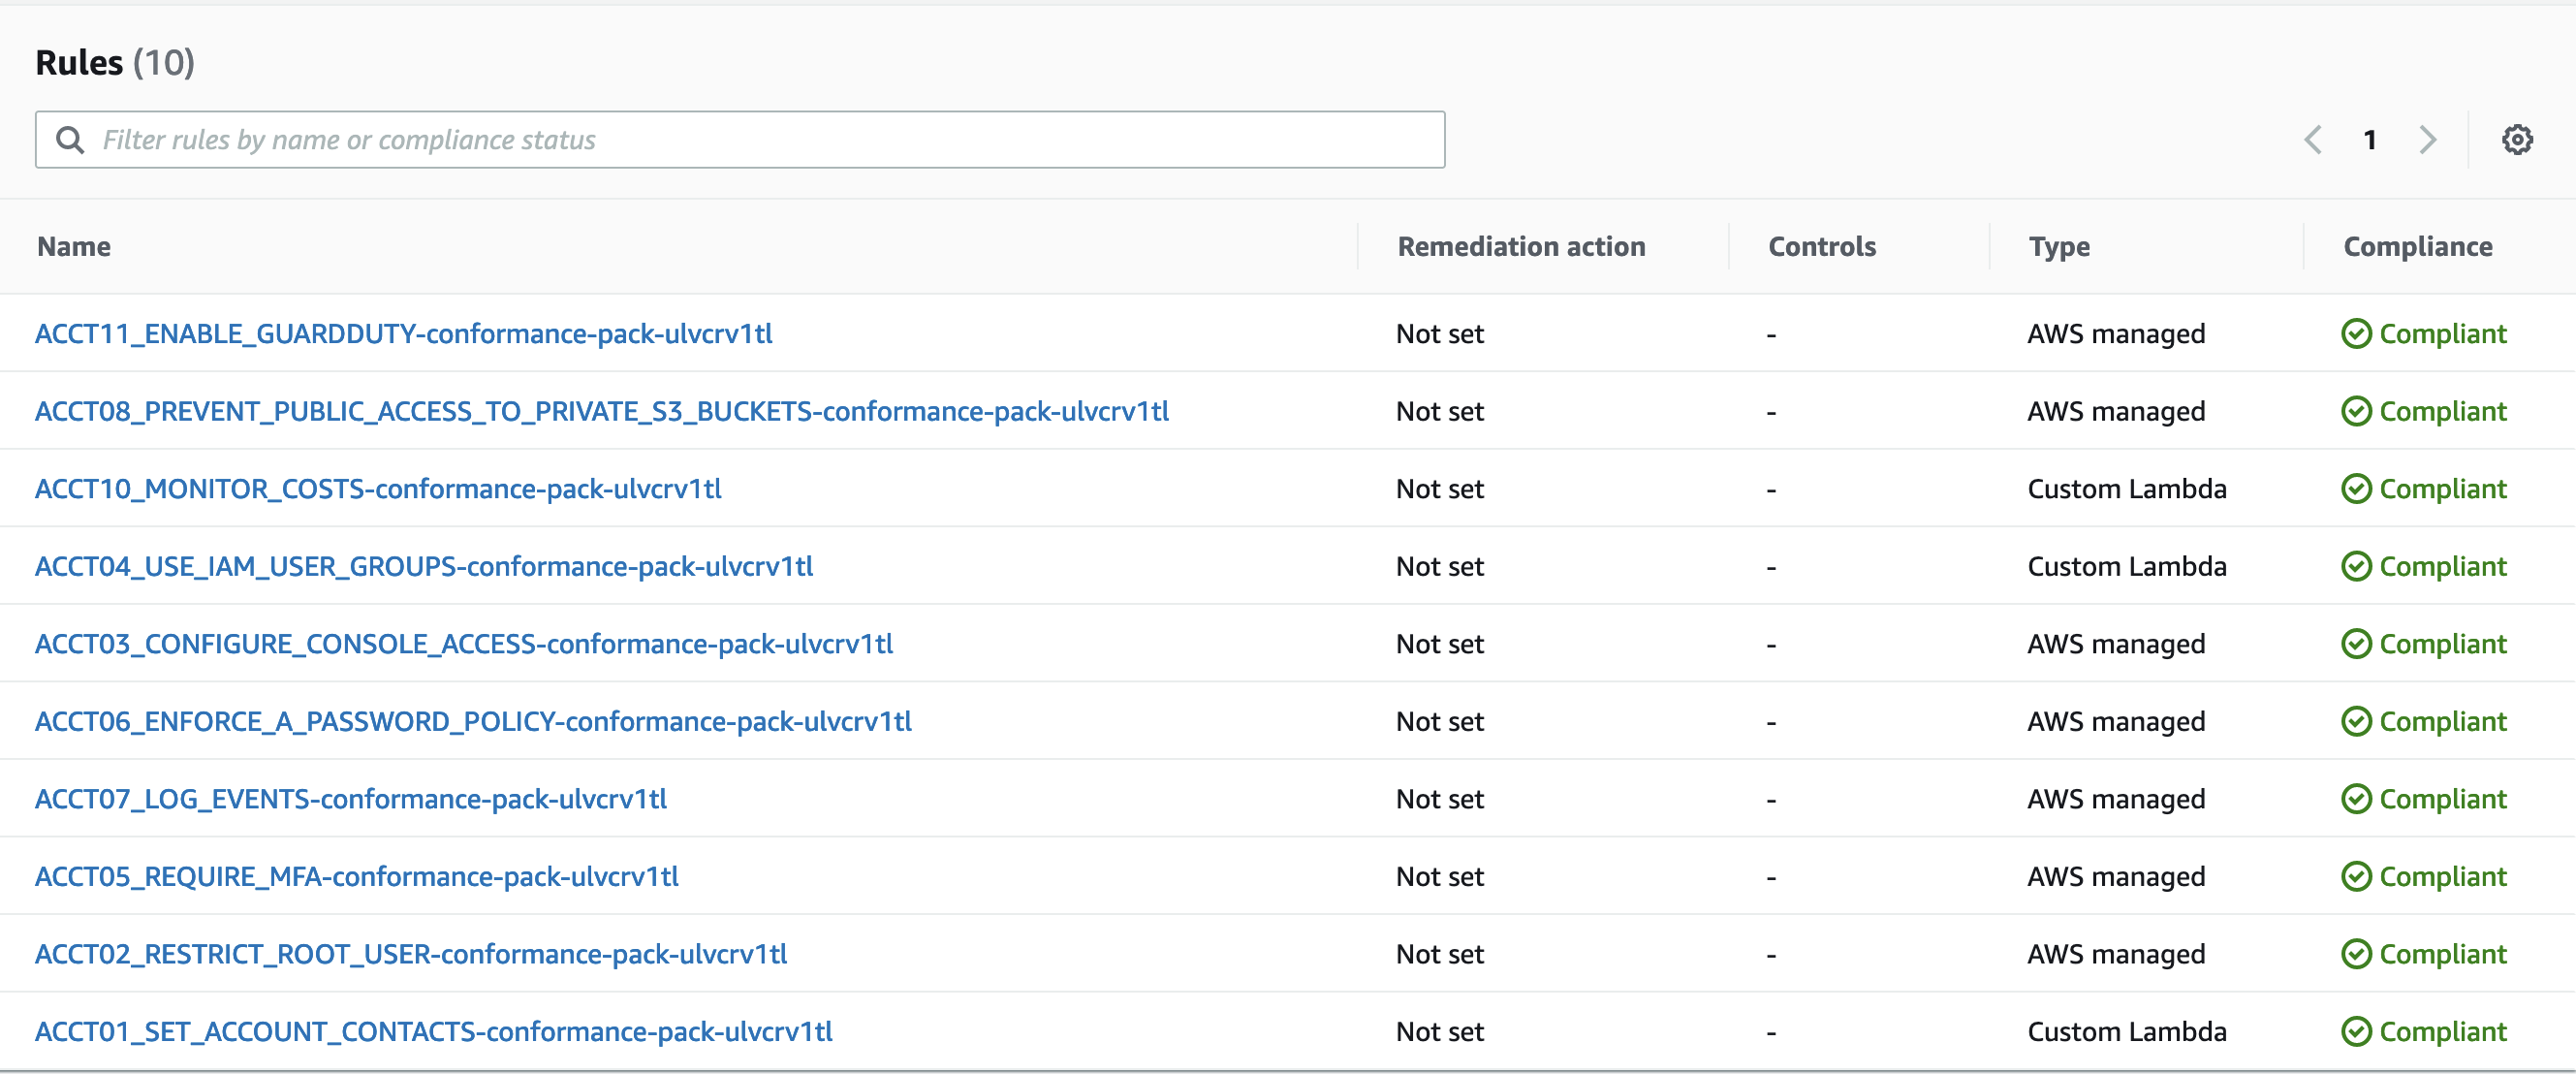
Task: Open ACCT11_ENABLE_GUARDDUTY rule link
Action: [404, 334]
